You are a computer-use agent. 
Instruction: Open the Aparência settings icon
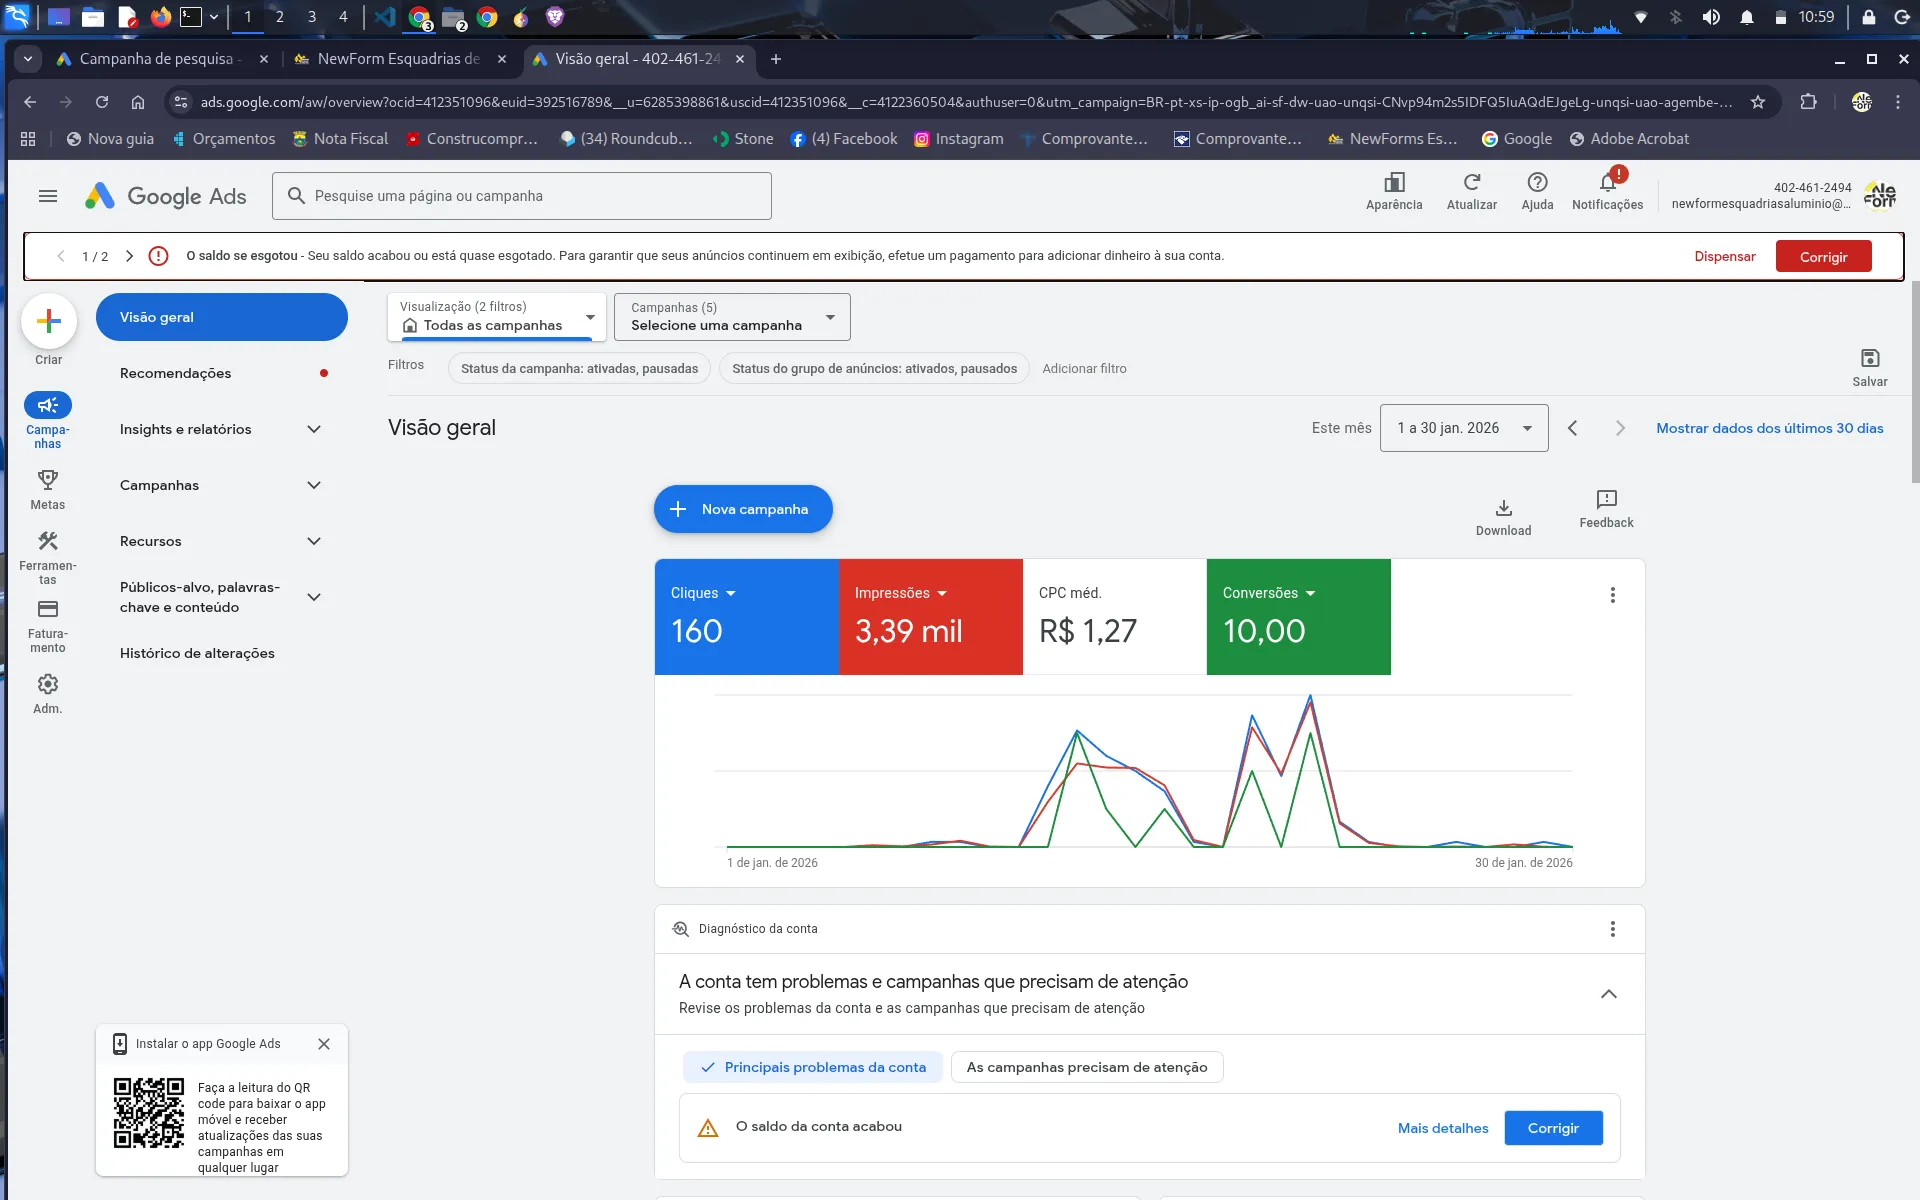pyautogui.click(x=1393, y=183)
